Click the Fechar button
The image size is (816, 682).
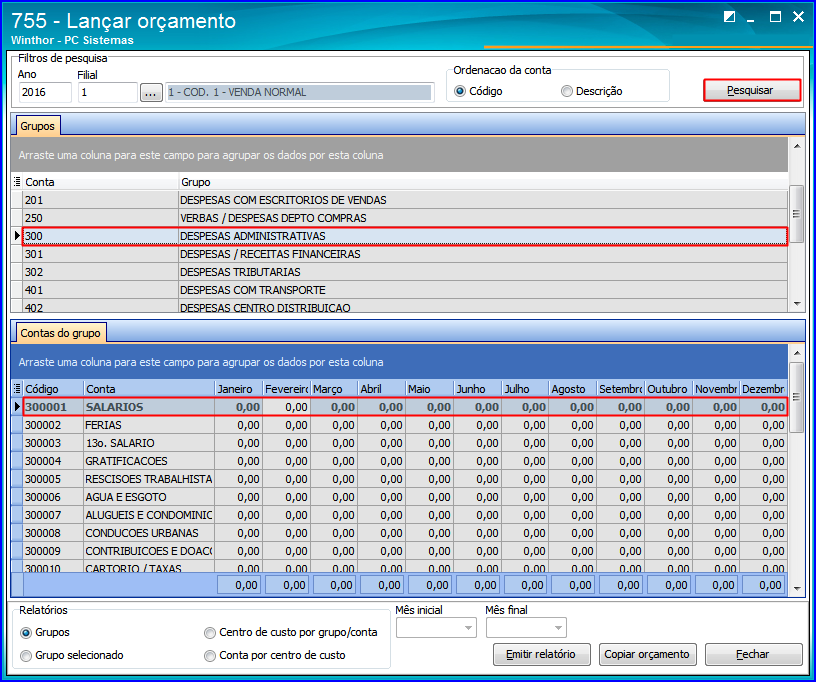pyautogui.click(x=754, y=654)
